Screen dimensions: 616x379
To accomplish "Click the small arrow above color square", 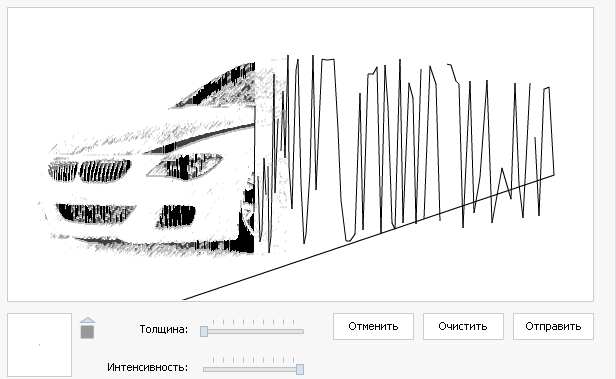I will point(87,320).
